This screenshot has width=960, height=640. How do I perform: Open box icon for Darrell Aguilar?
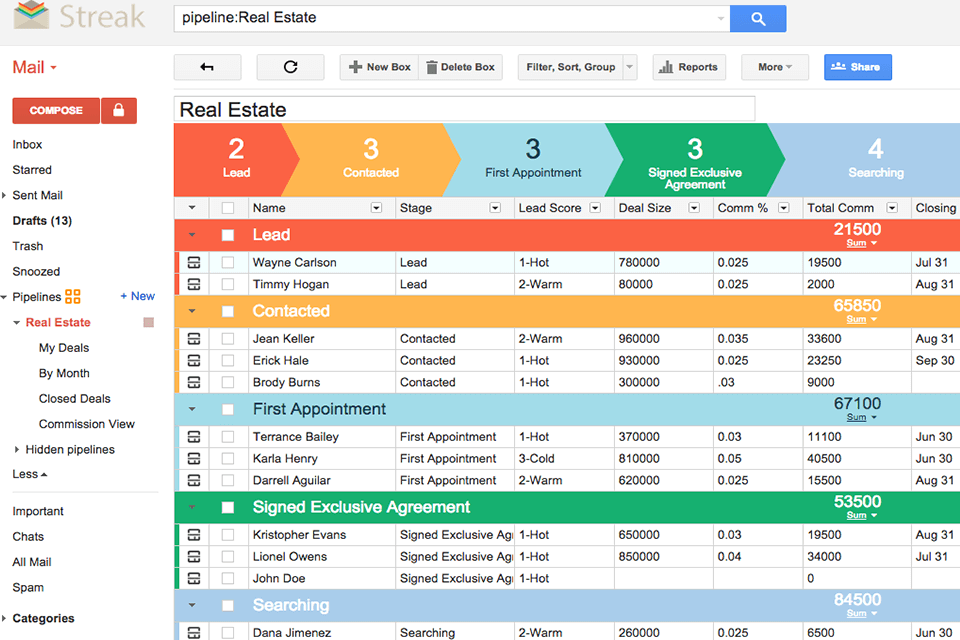[193, 481]
